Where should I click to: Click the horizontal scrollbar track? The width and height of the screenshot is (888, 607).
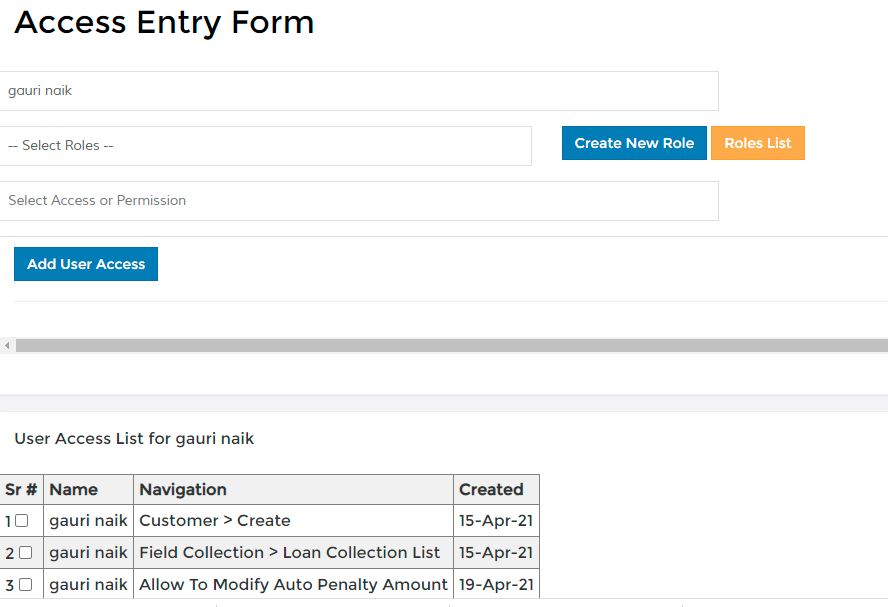coord(451,345)
